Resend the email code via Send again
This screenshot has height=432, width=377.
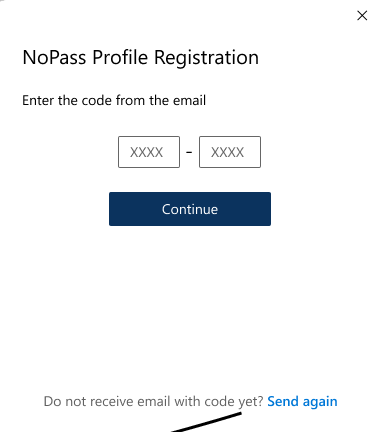pos(302,401)
